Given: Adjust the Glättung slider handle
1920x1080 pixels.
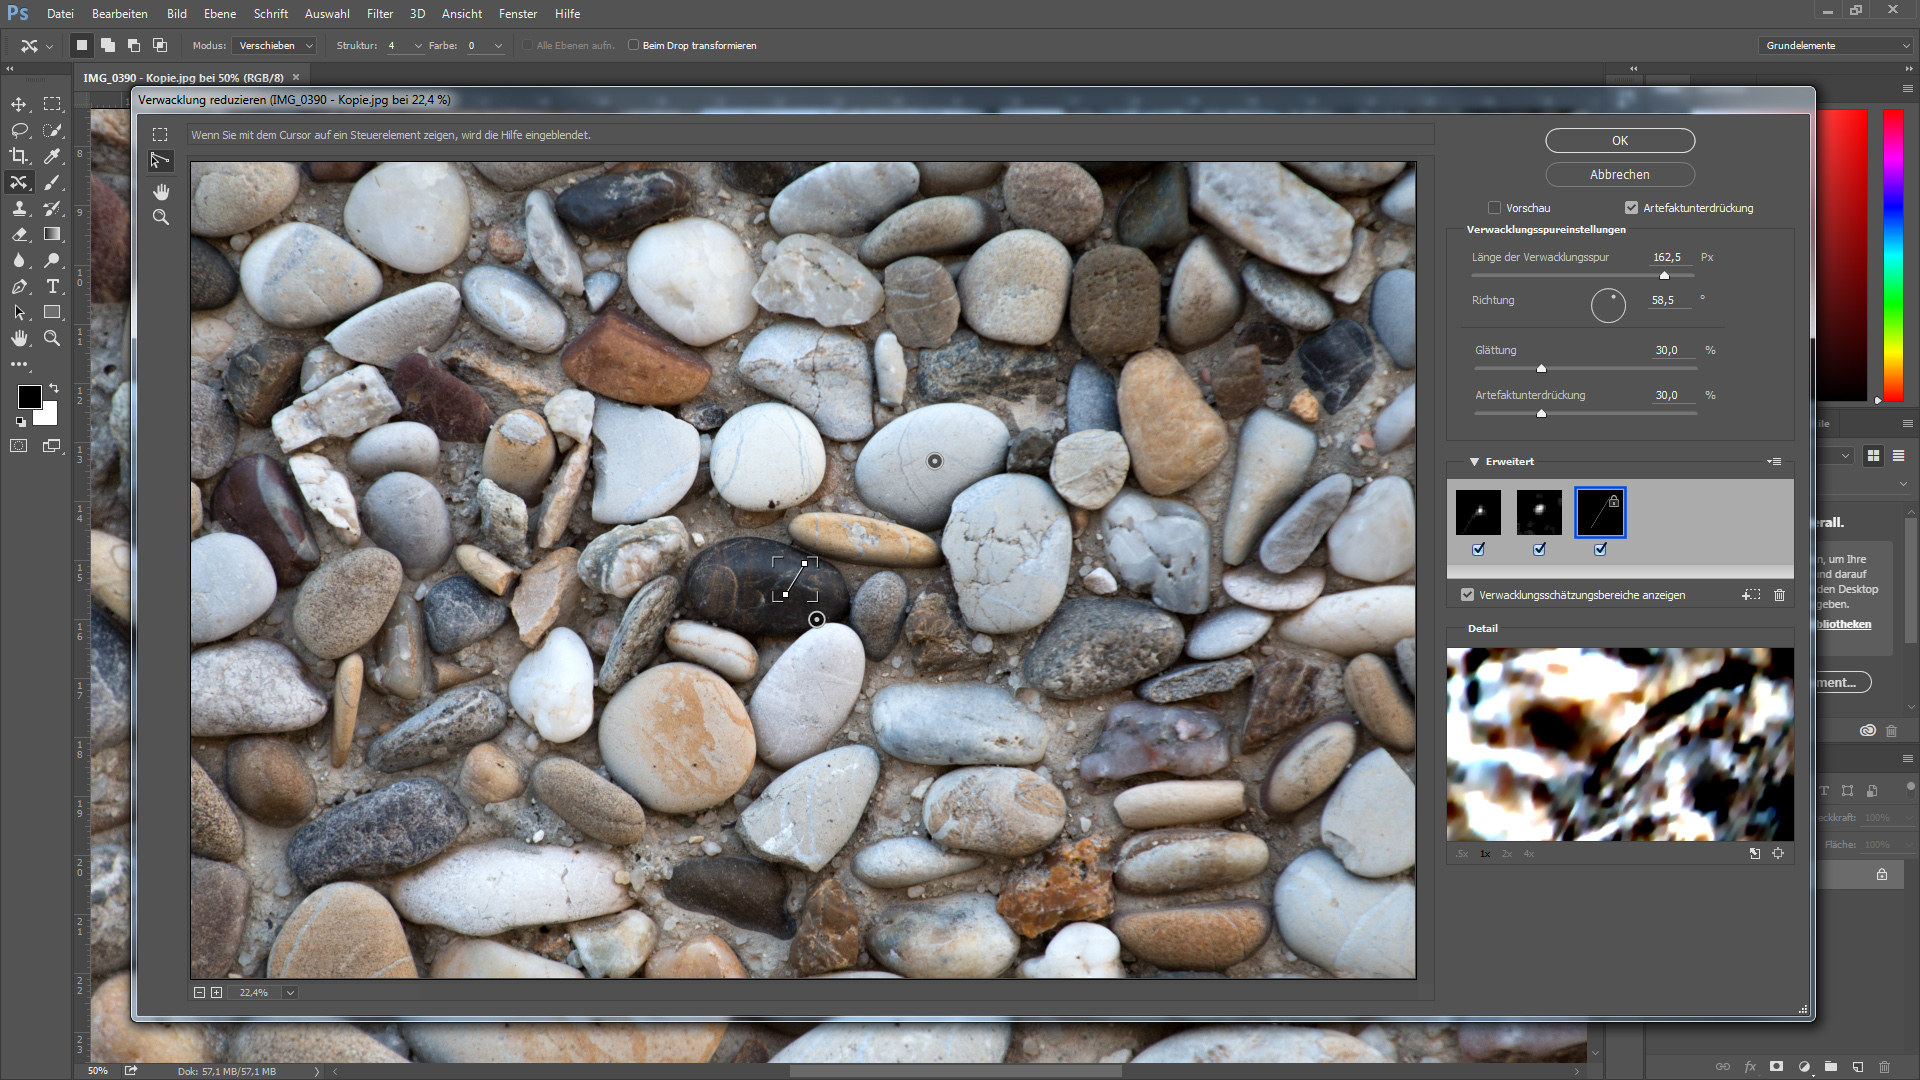Looking at the screenshot, I should click(x=1541, y=369).
